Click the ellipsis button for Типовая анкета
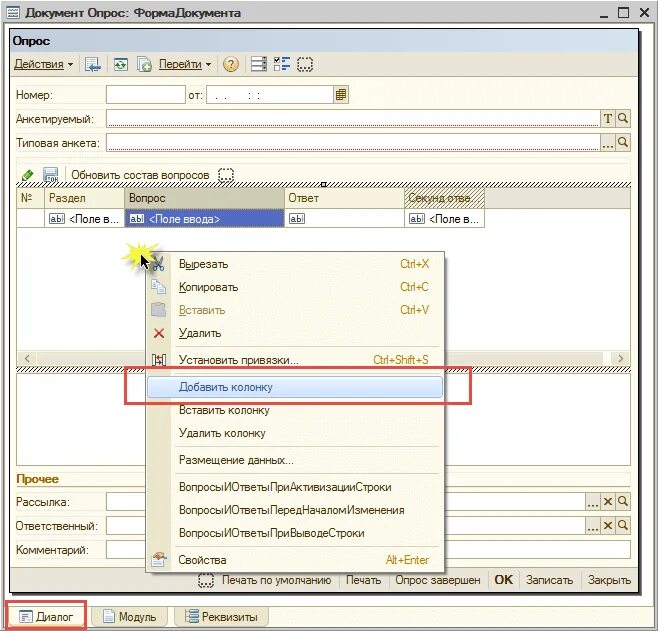Viewport: 658px width, 631px height. pyautogui.click(x=608, y=143)
